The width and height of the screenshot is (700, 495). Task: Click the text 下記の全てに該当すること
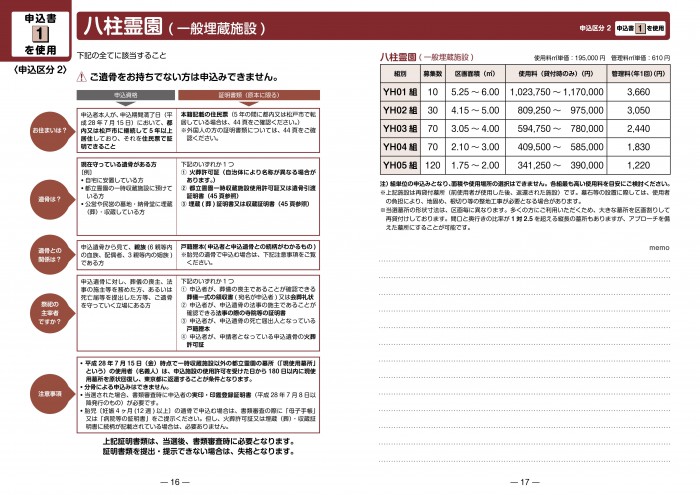tap(121, 56)
